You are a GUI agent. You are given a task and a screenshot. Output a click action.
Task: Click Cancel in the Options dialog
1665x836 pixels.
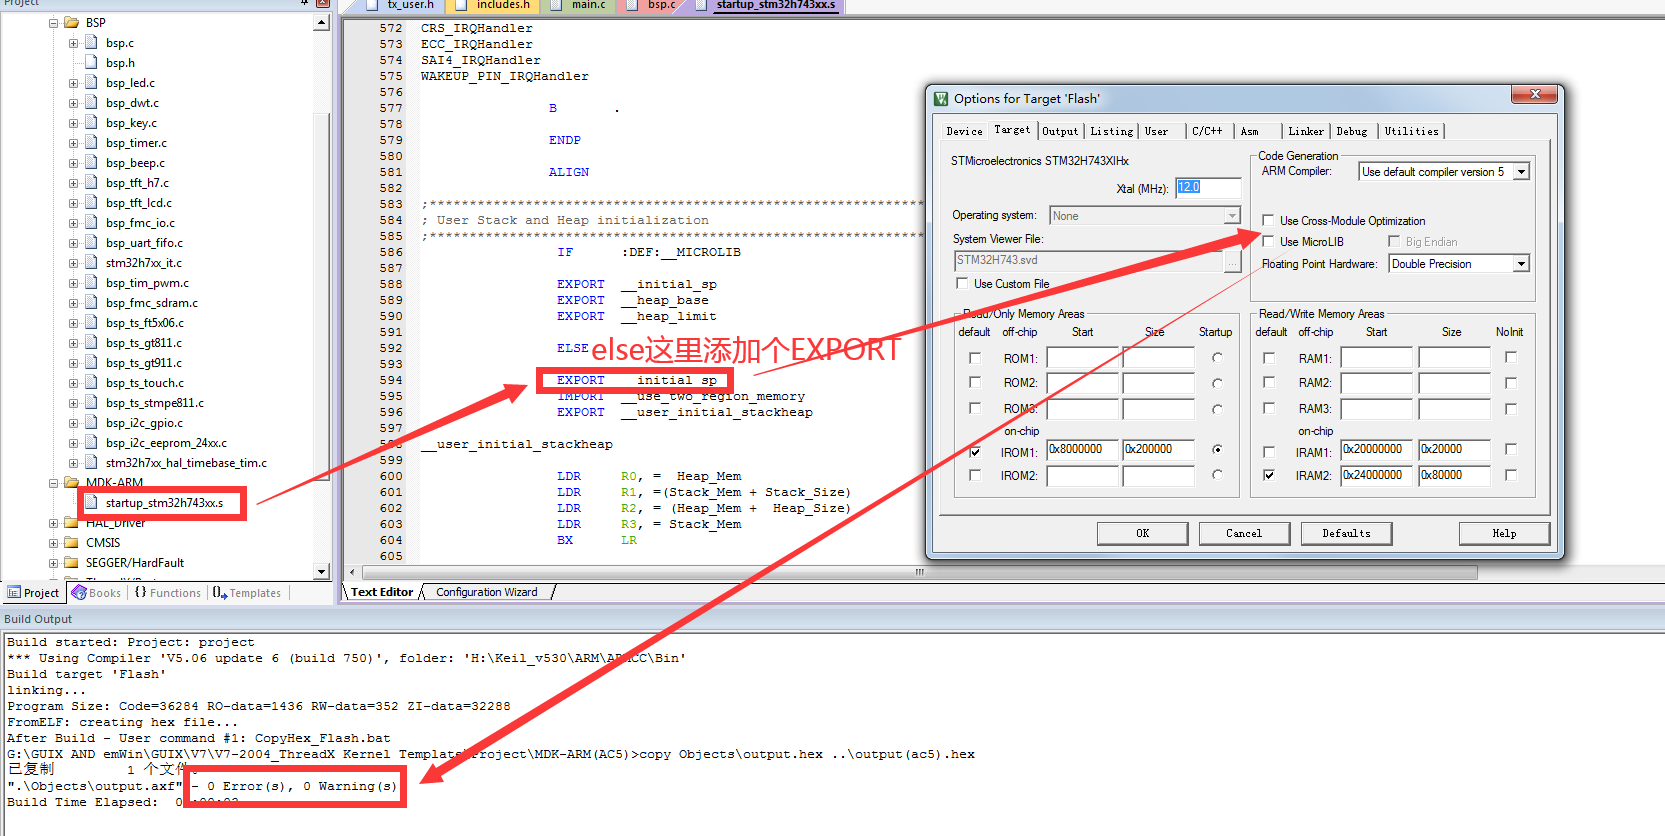click(1244, 534)
